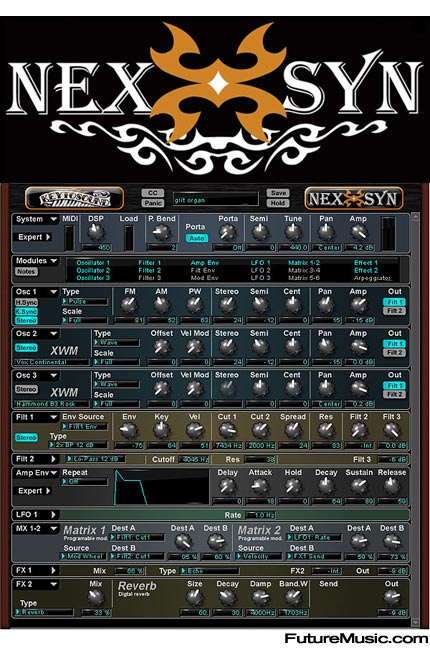The image size is (430, 658).
Task: Expand the Filt 2 section arrow
Action: [53, 459]
